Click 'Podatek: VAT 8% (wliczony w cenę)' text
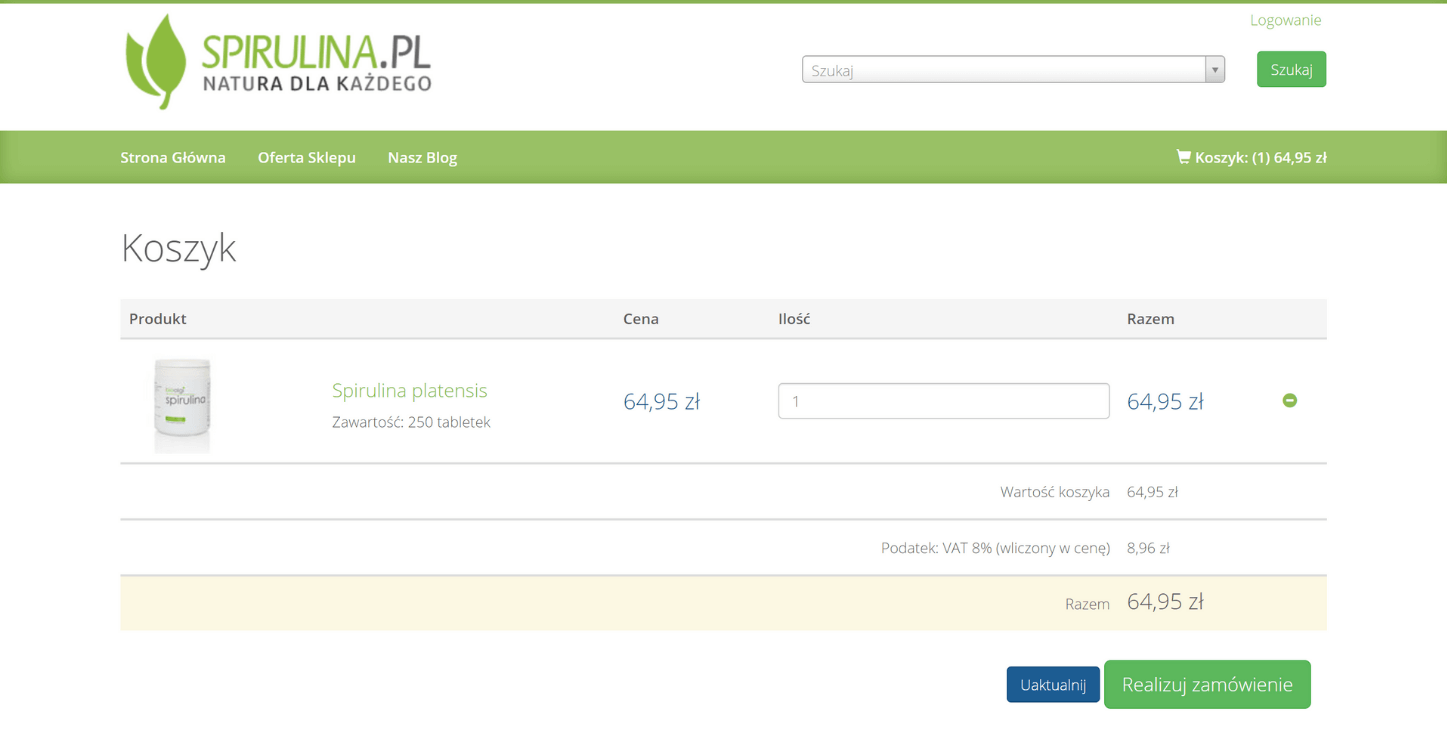The height and width of the screenshot is (734, 1447). [995, 548]
